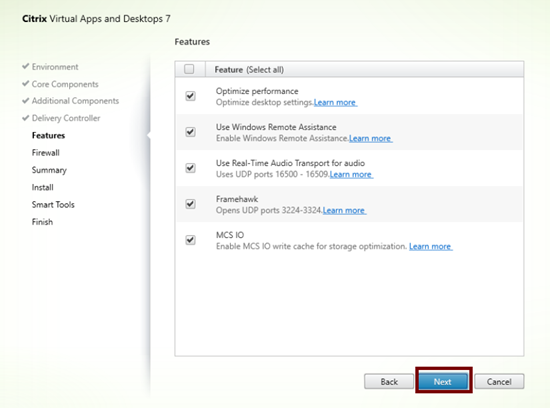550x408 pixels.
Task: Select the Finish step in sidebar
Action: (42, 222)
